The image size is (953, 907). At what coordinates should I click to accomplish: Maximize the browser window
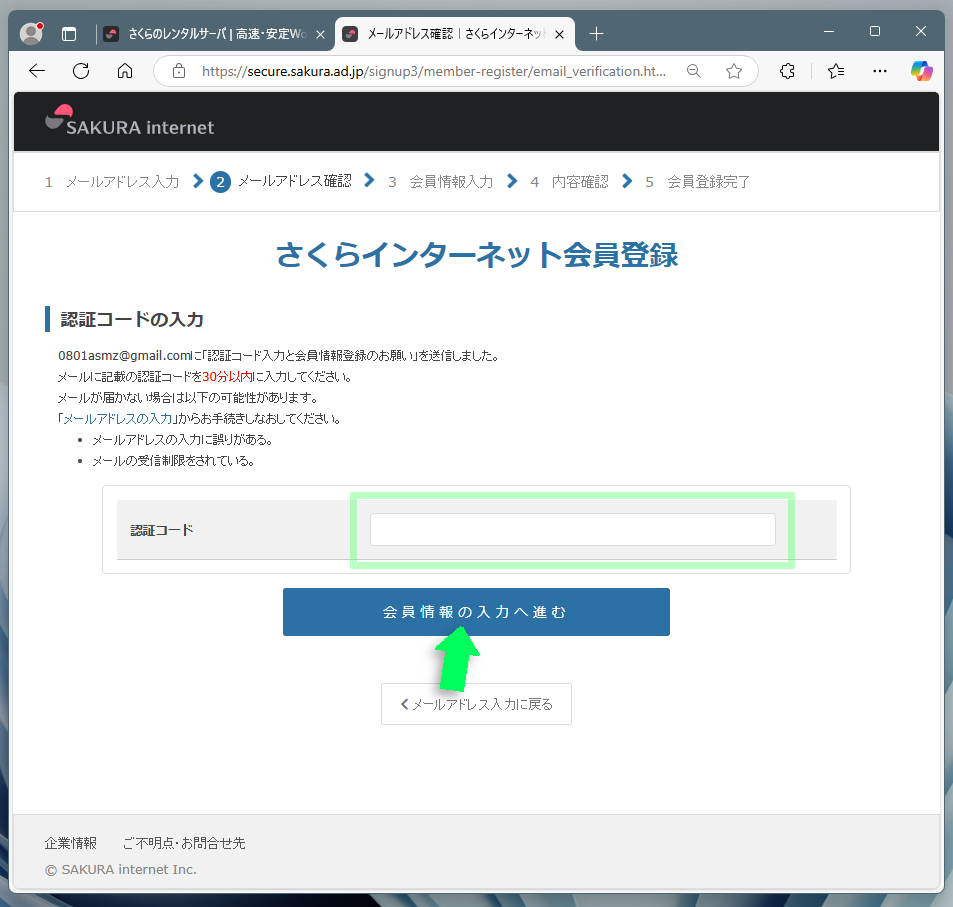(x=875, y=31)
